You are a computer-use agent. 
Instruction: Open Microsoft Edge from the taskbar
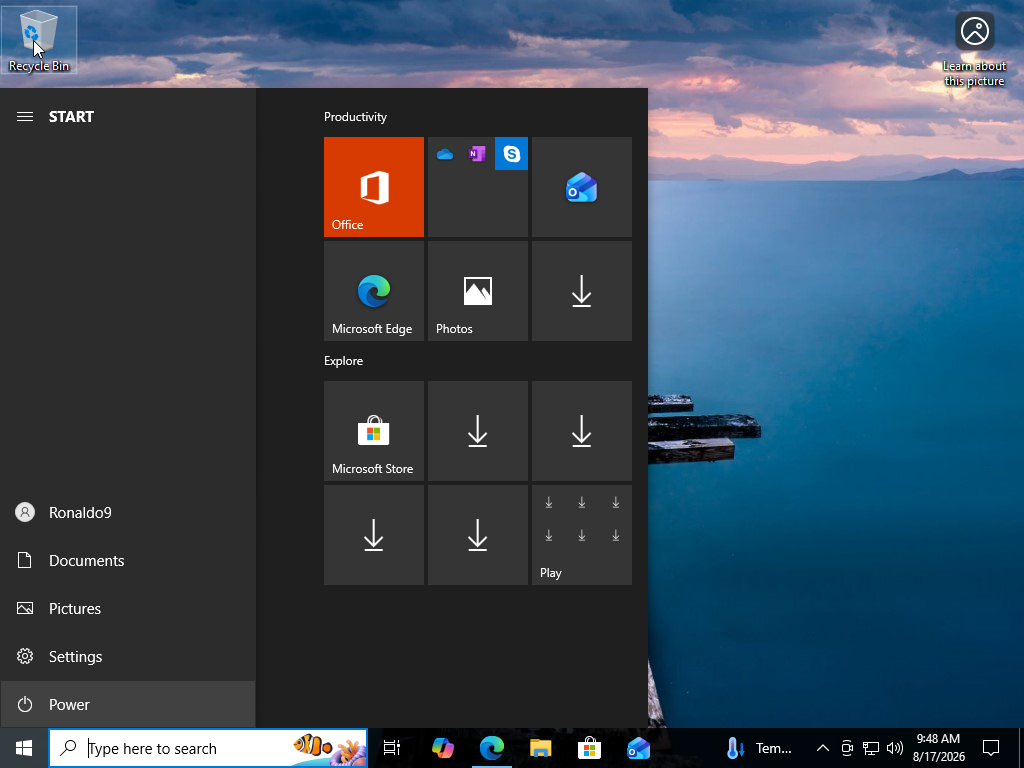point(492,748)
